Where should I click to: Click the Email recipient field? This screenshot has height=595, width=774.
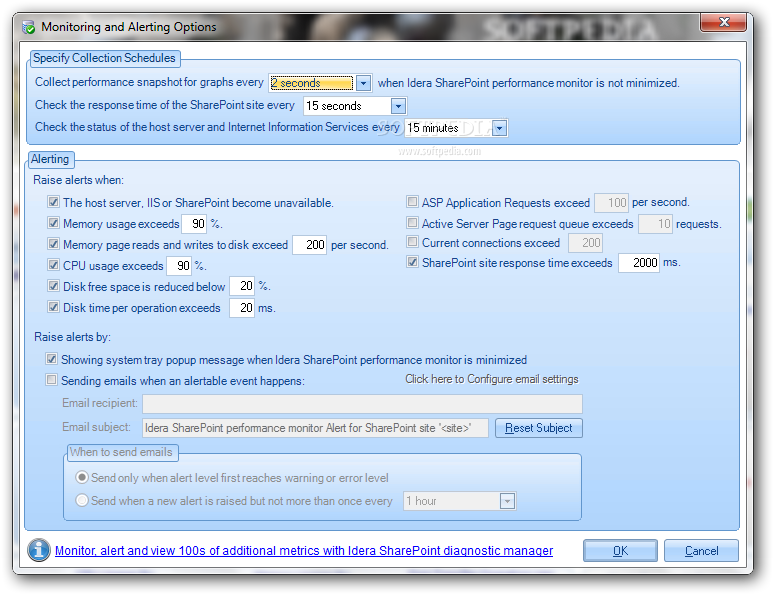[362, 404]
